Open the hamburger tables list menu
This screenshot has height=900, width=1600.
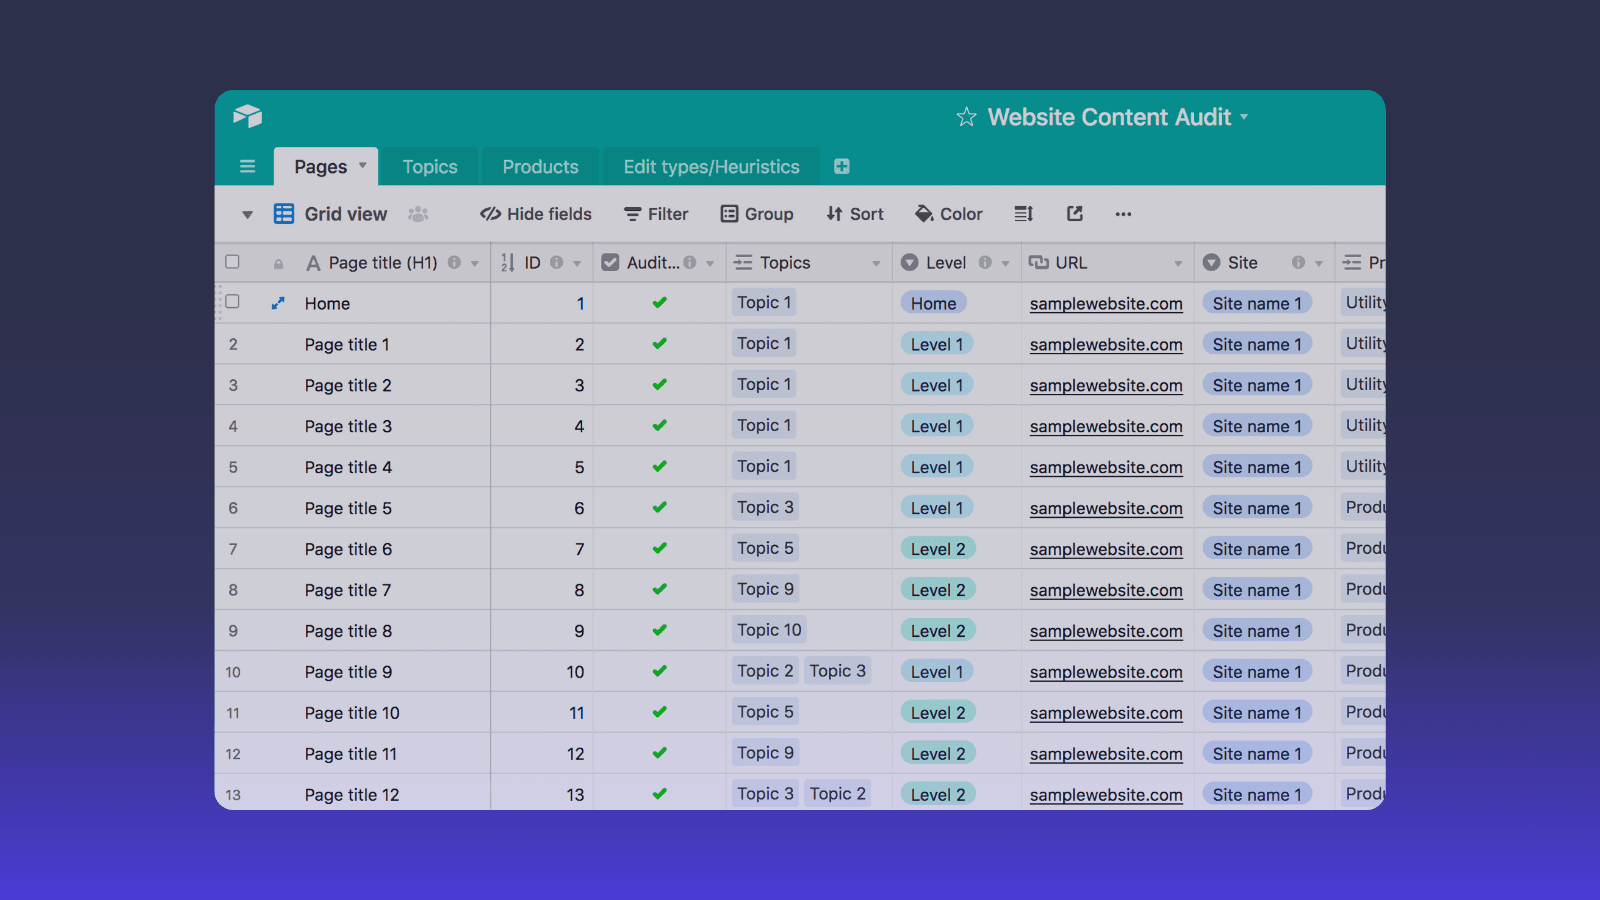click(247, 167)
